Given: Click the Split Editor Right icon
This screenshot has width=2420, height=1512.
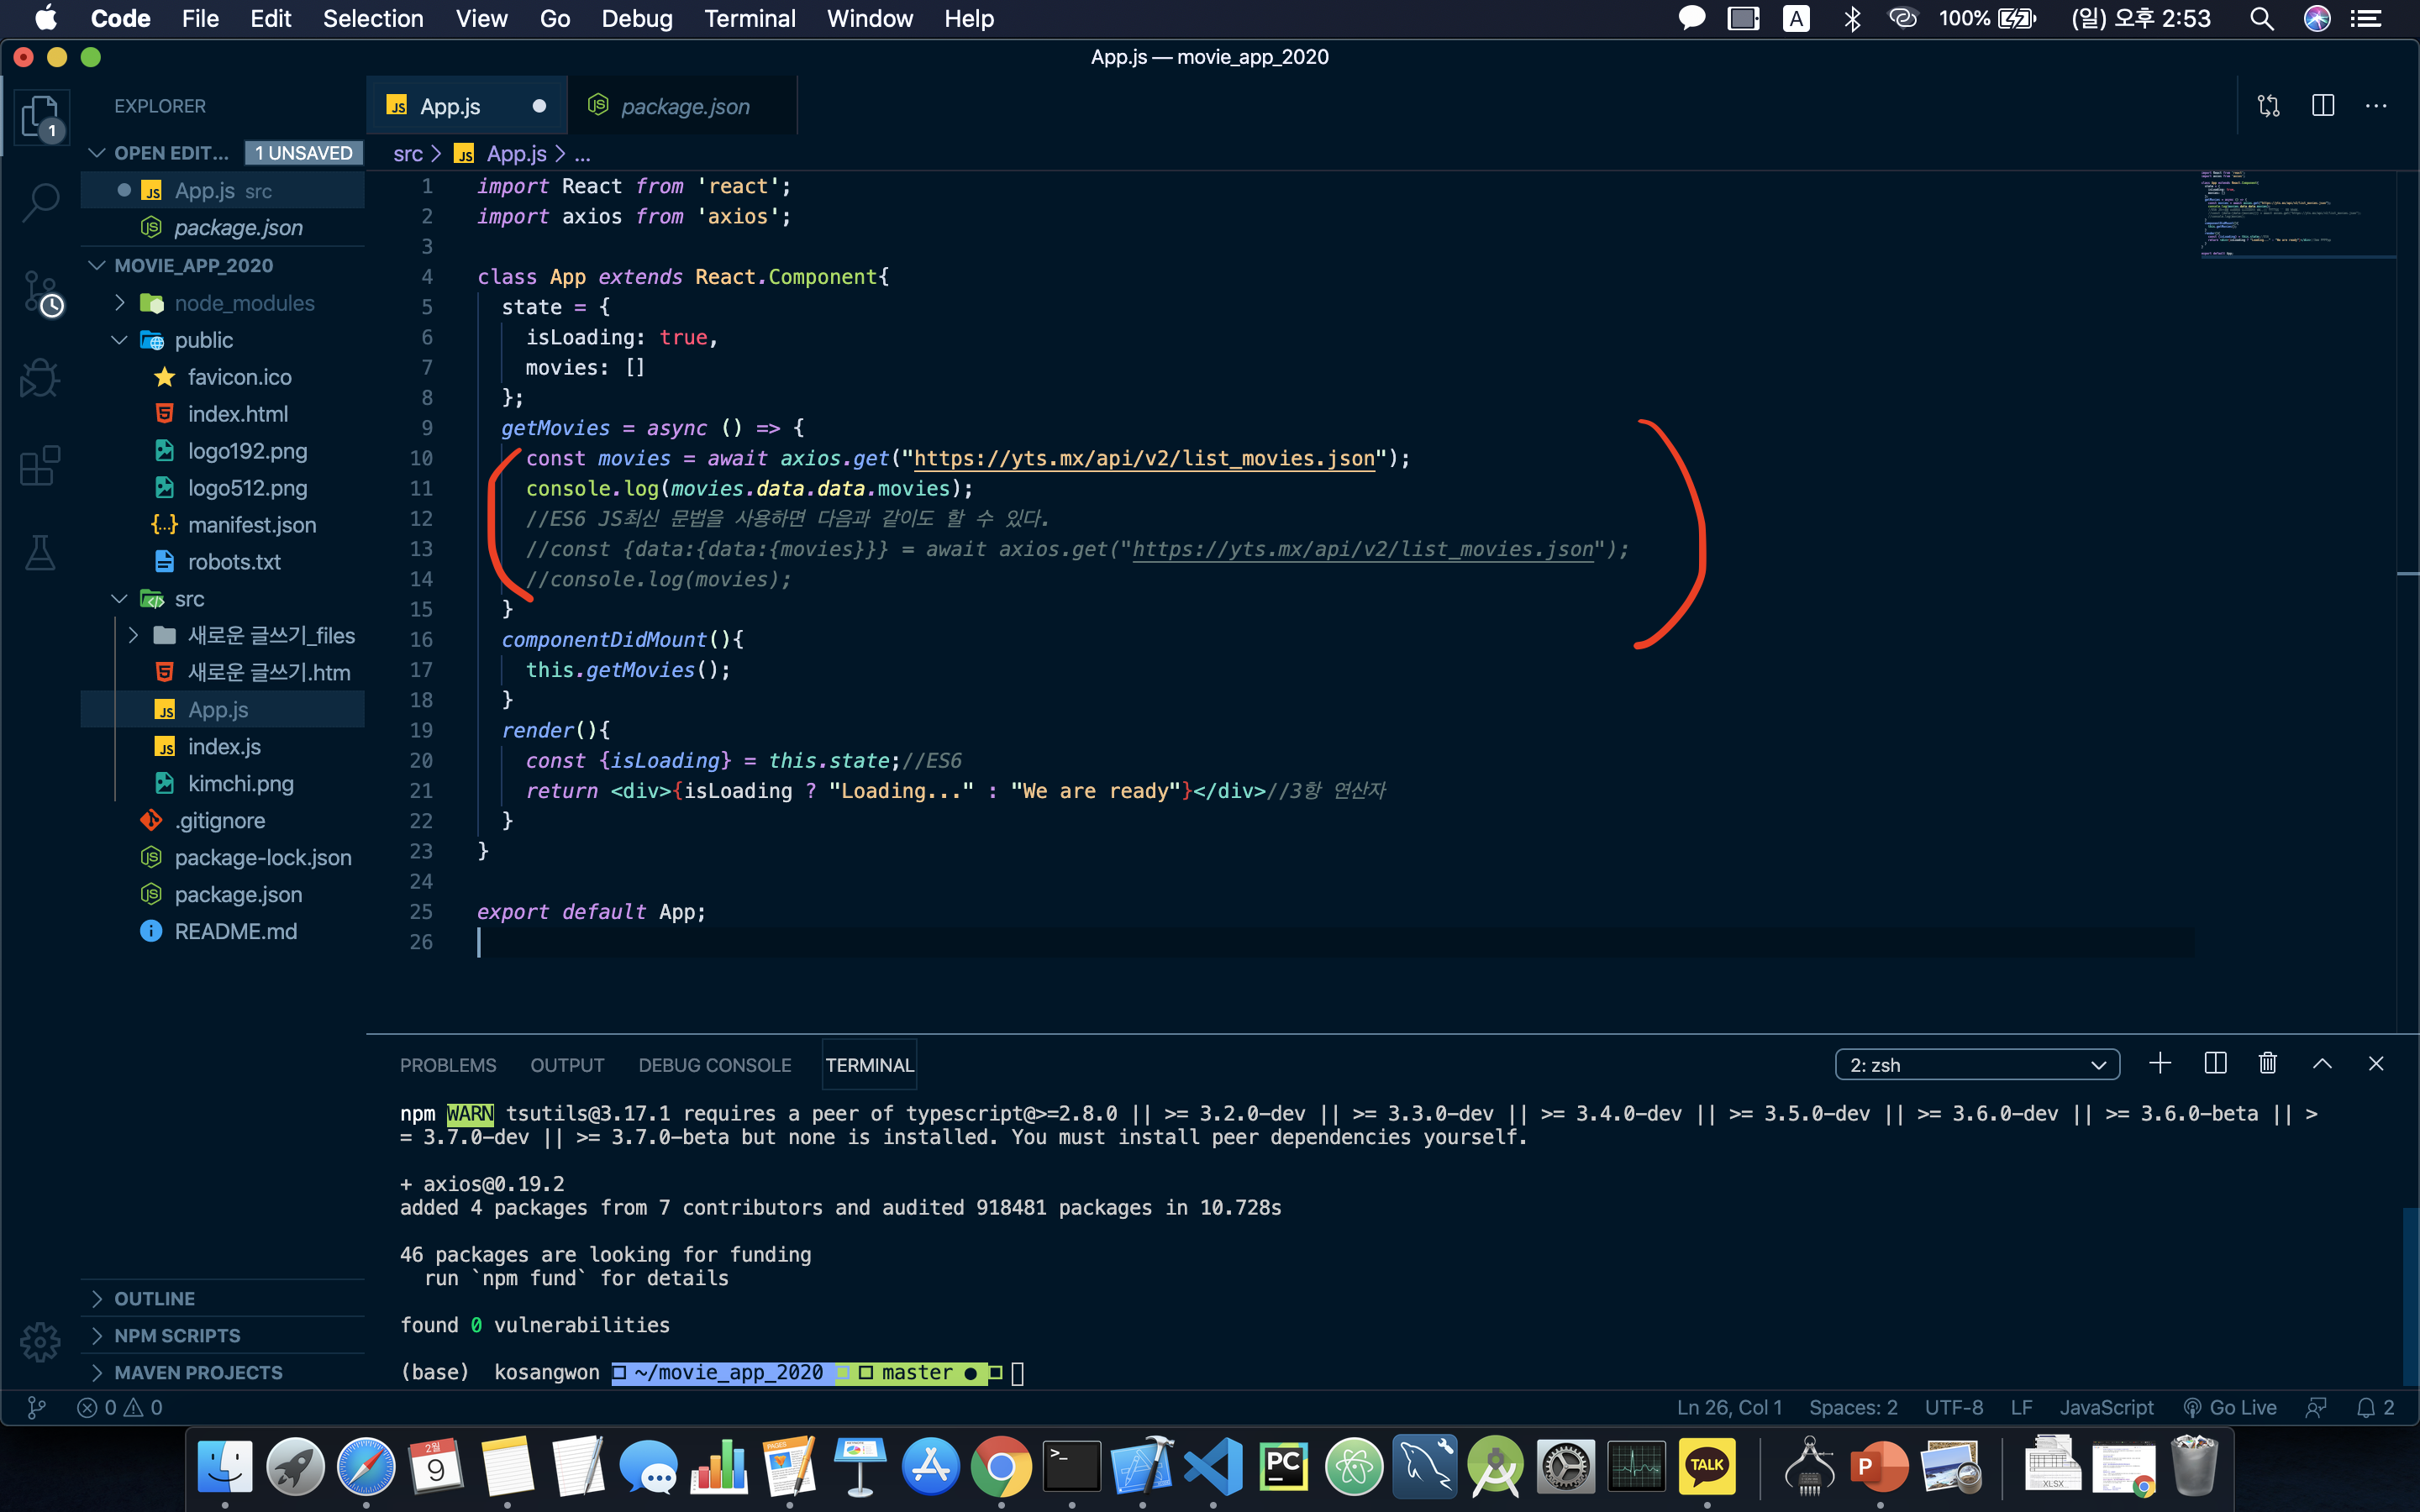Looking at the screenshot, I should 2322,106.
